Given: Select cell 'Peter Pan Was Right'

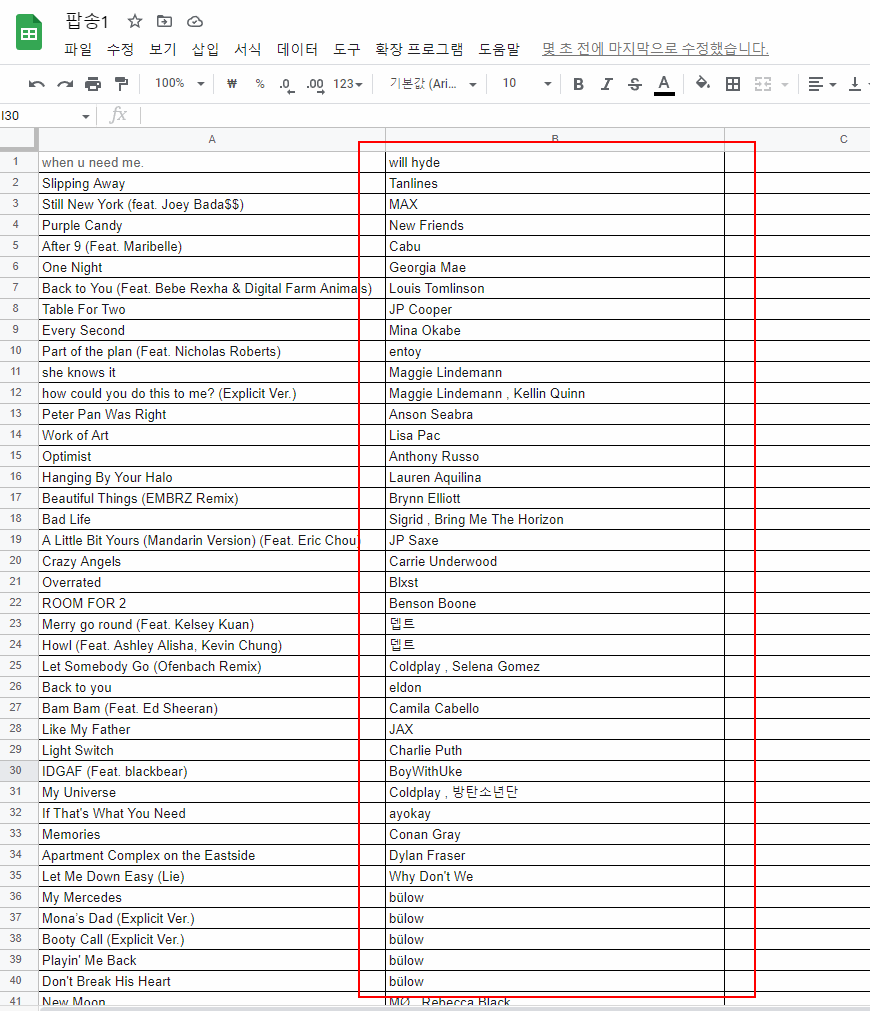Looking at the screenshot, I should click(x=212, y=414).
